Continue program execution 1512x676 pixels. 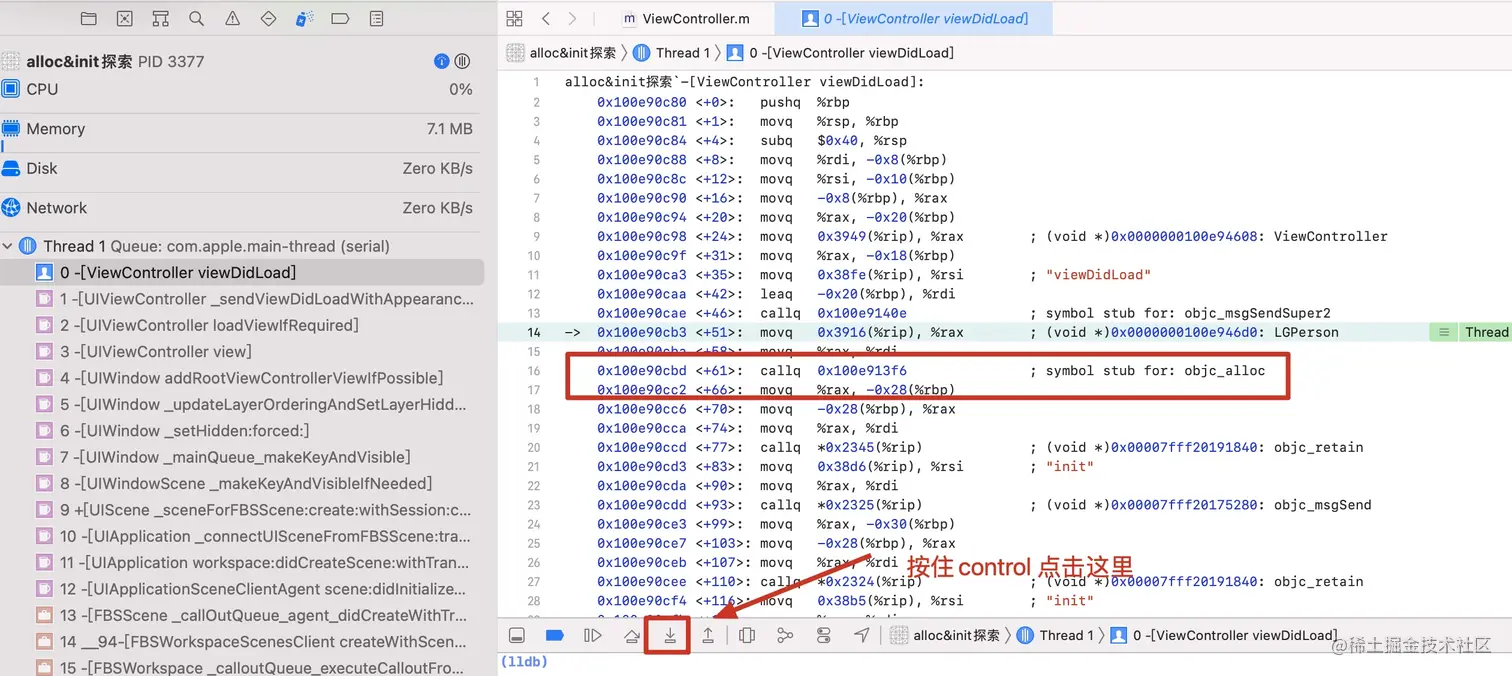[x=593, y=635]
